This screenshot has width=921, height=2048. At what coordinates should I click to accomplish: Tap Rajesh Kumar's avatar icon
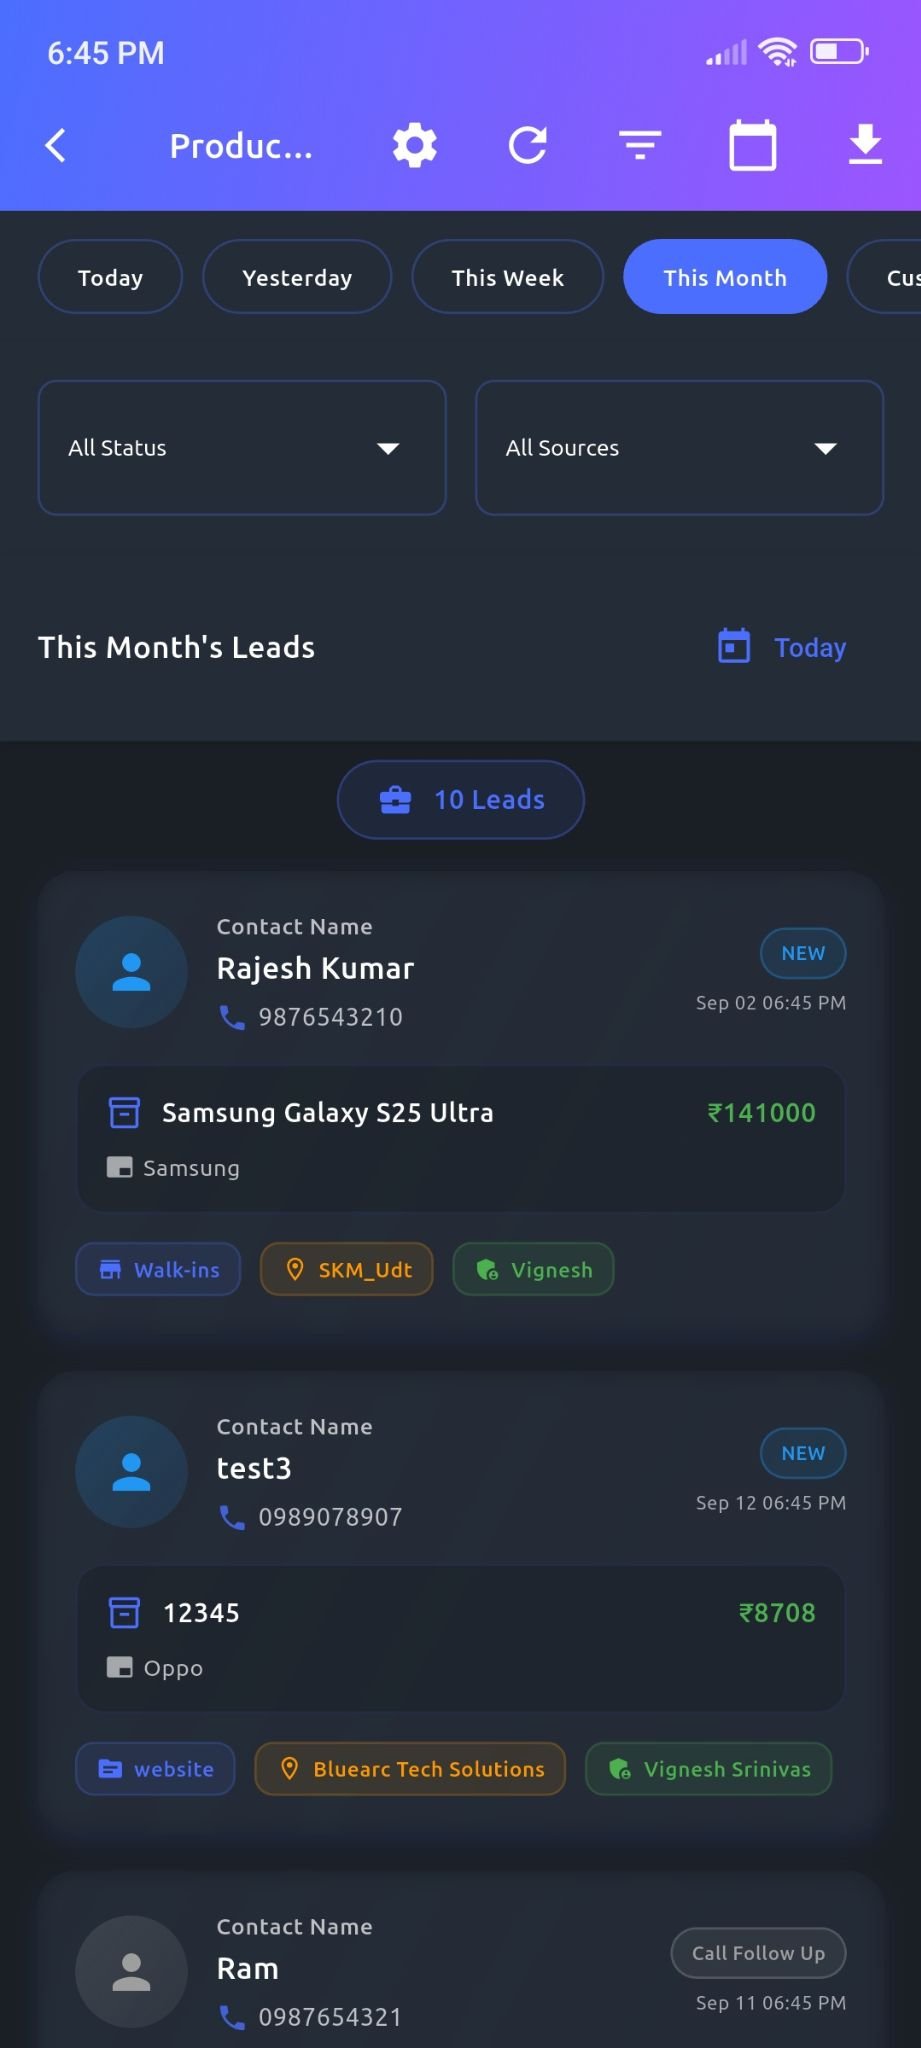pos(131,972)
